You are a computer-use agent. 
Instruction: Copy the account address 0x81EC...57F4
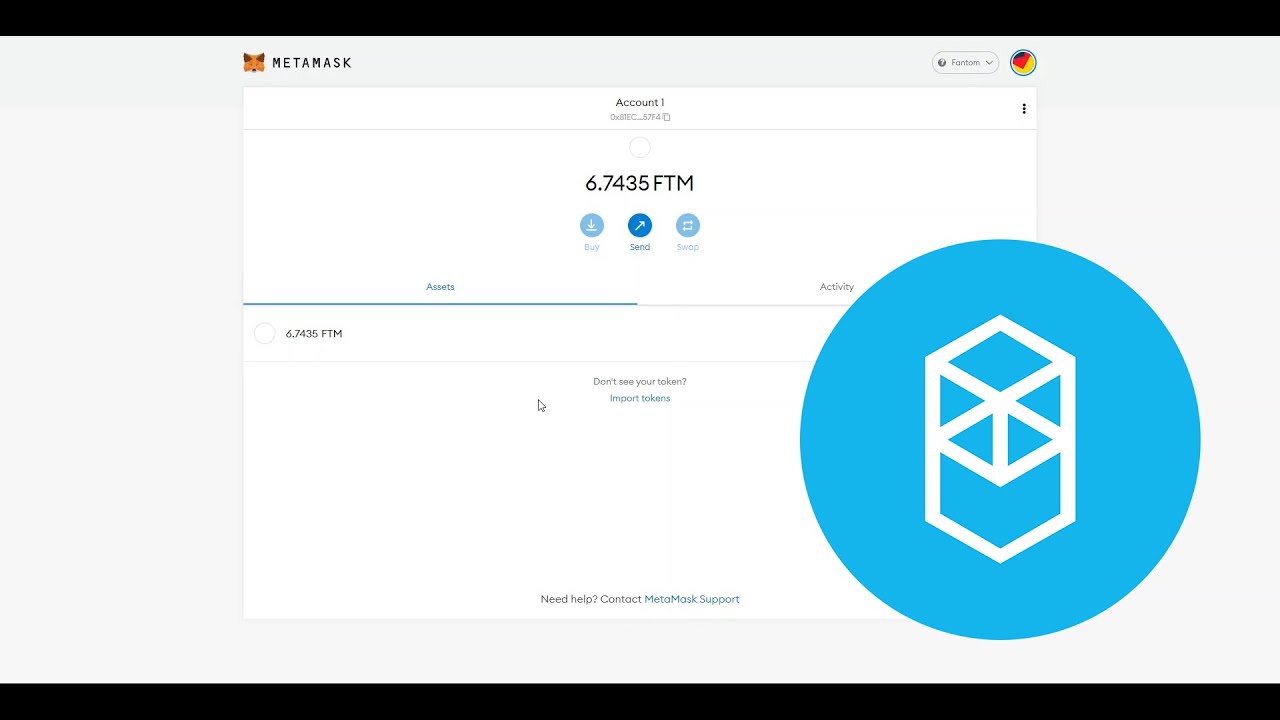[x=640, y=117]
